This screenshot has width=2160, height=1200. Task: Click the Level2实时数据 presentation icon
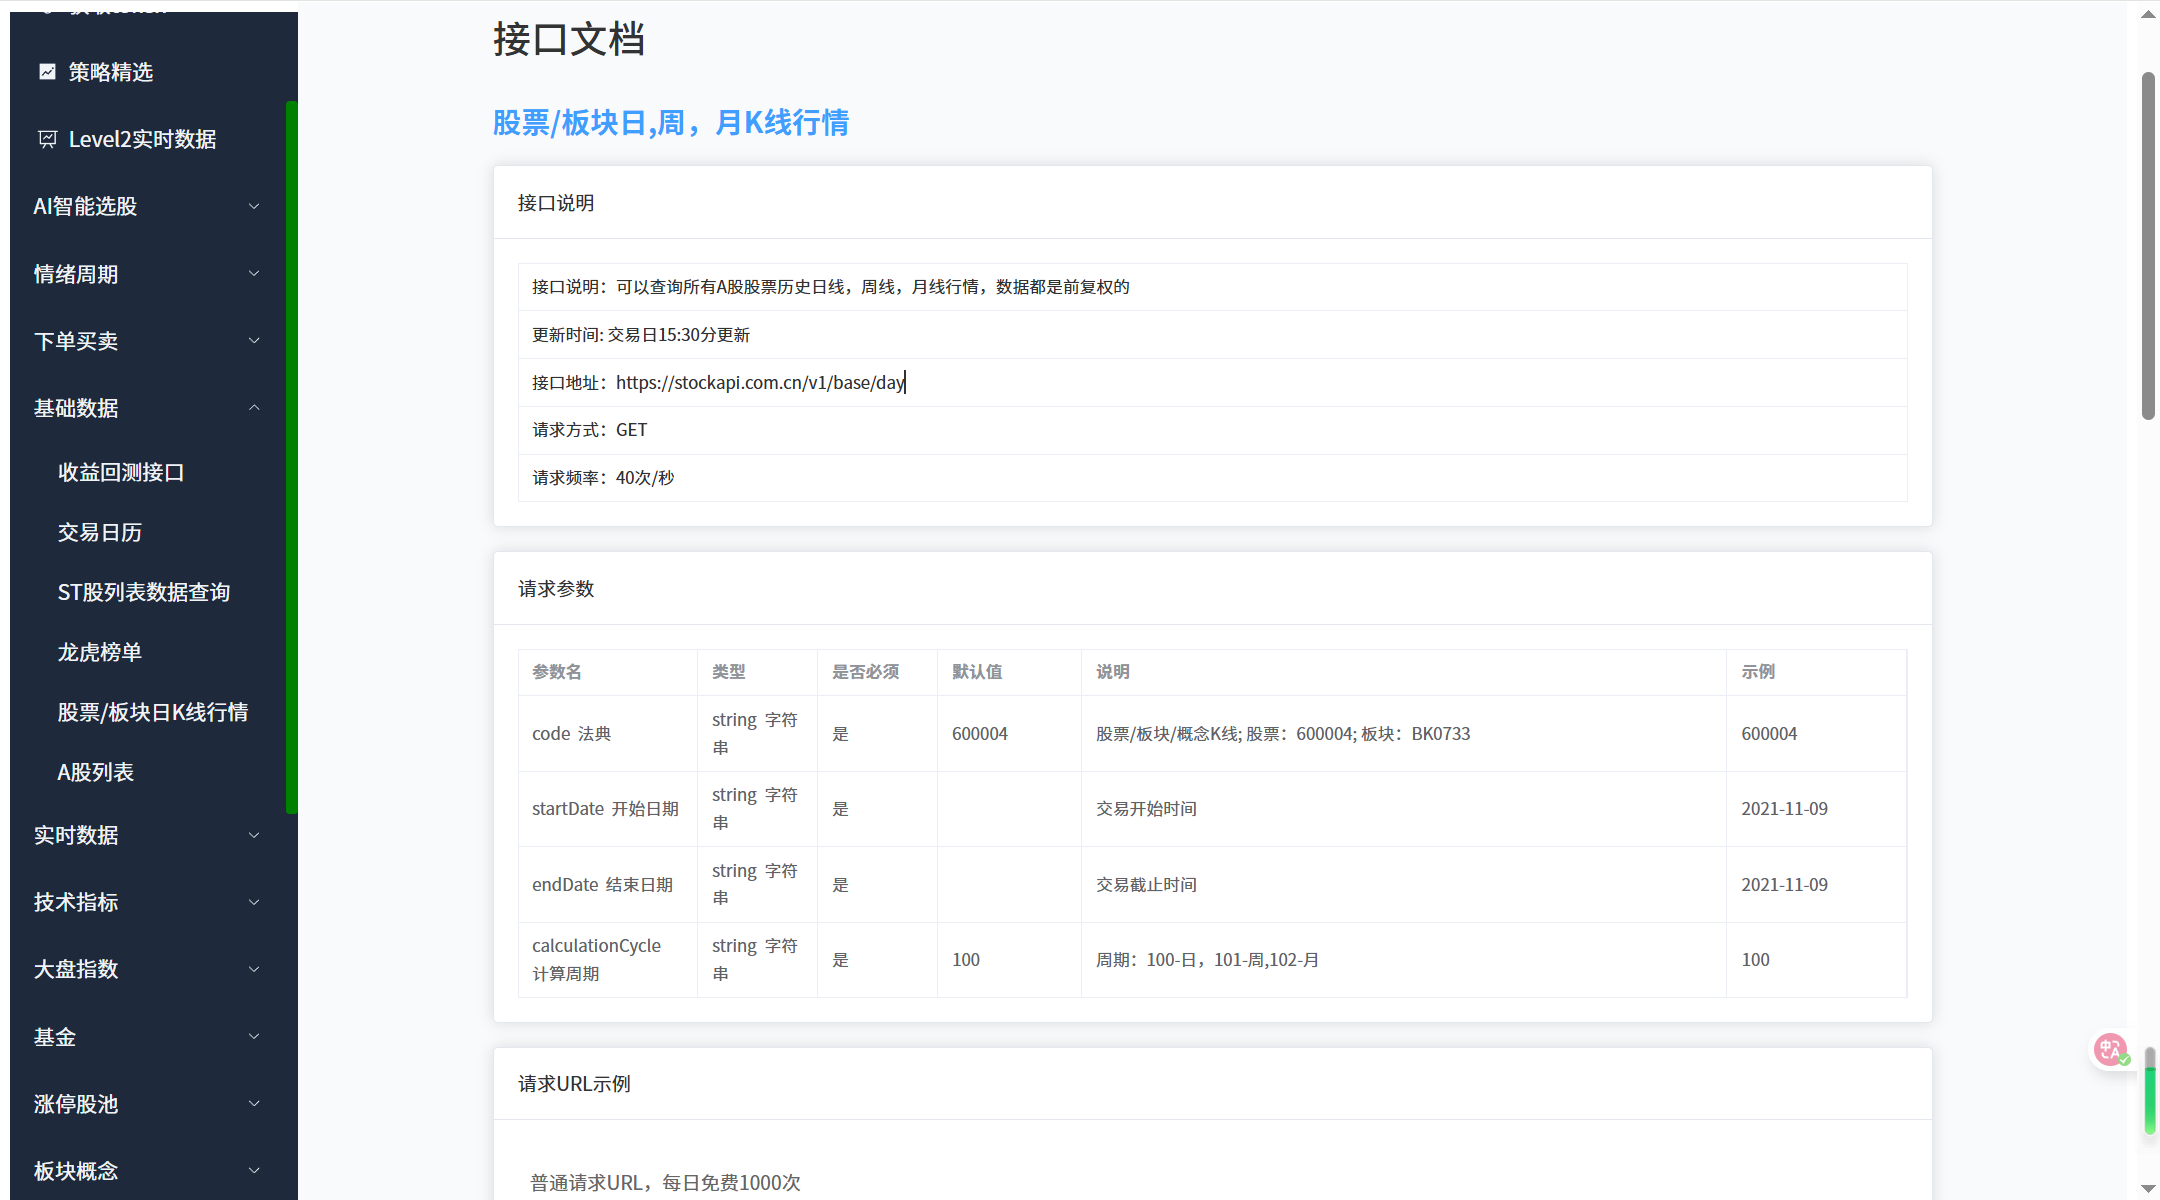(47, 139)
